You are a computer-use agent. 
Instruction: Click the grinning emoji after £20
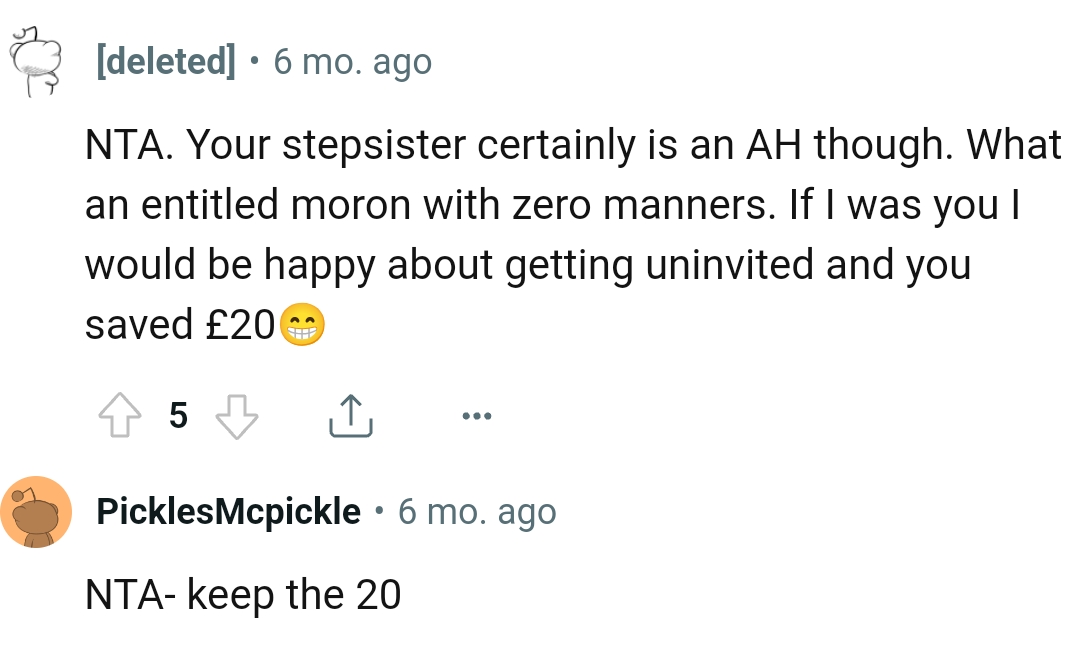coord(304,323)
